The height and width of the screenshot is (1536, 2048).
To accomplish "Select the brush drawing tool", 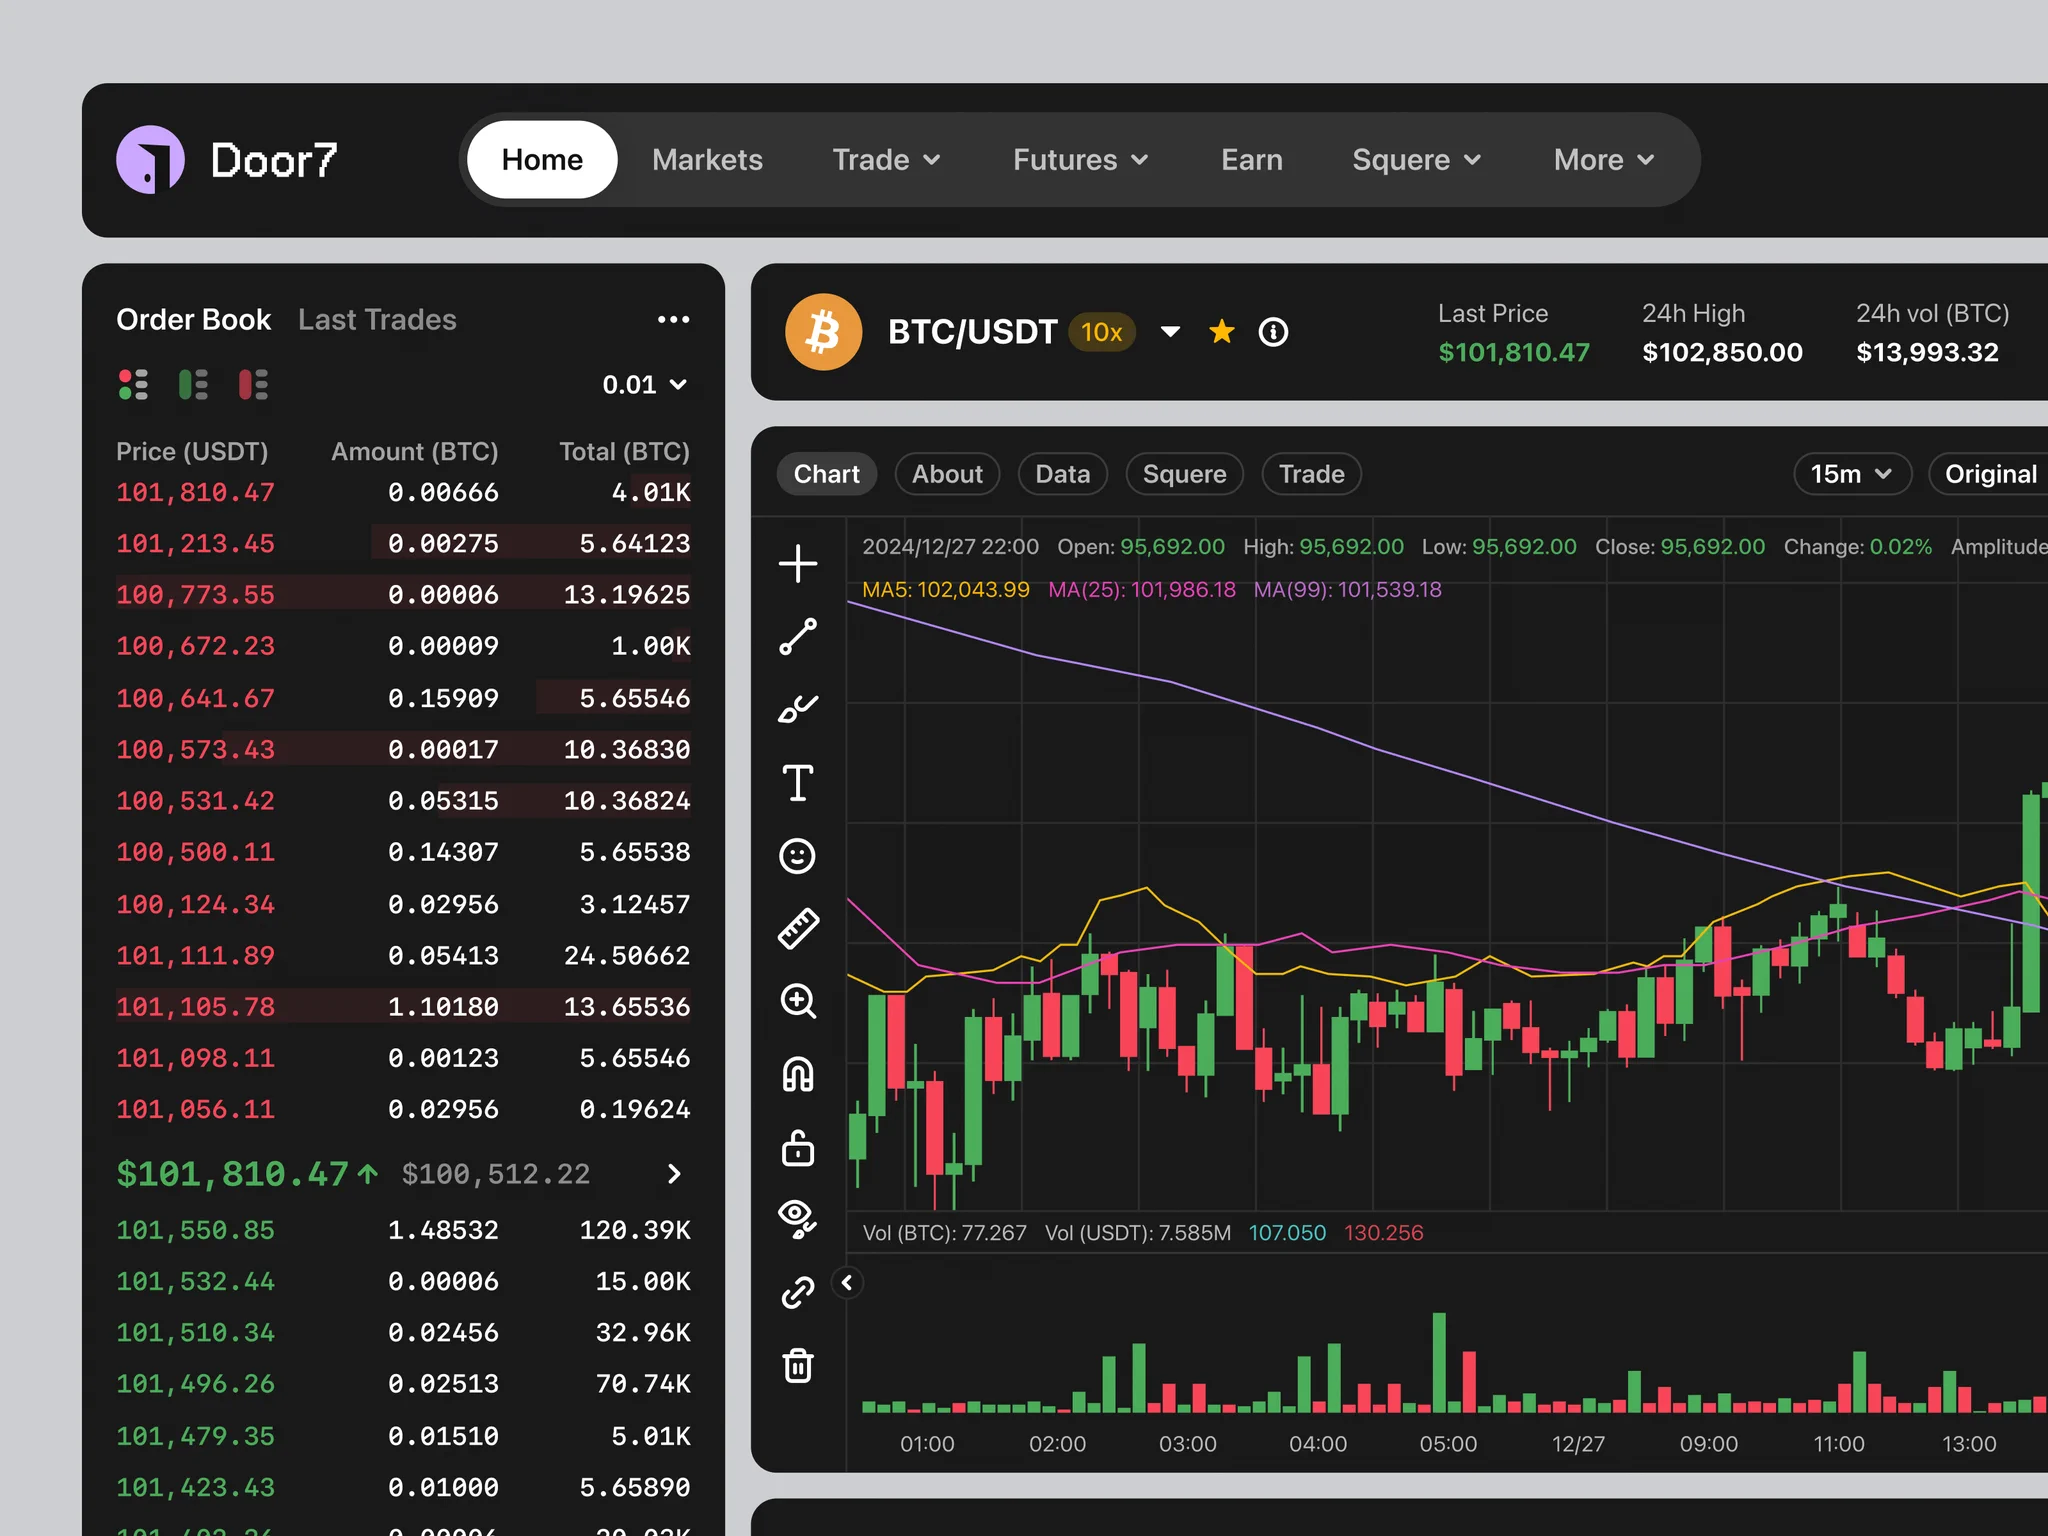I will tap(798, 709).
